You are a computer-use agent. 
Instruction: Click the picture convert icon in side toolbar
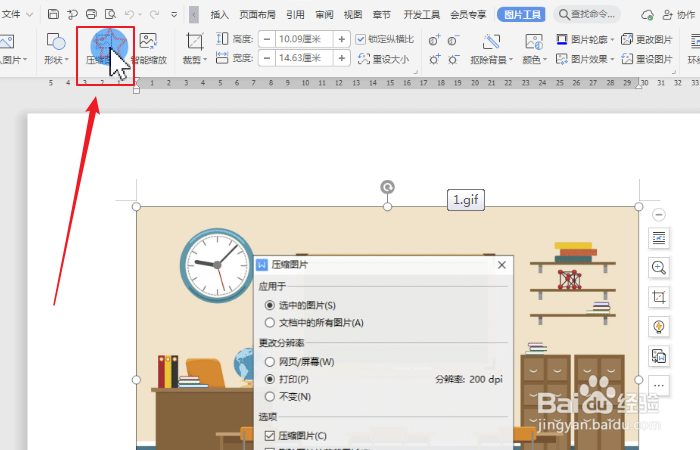point(659,356)
